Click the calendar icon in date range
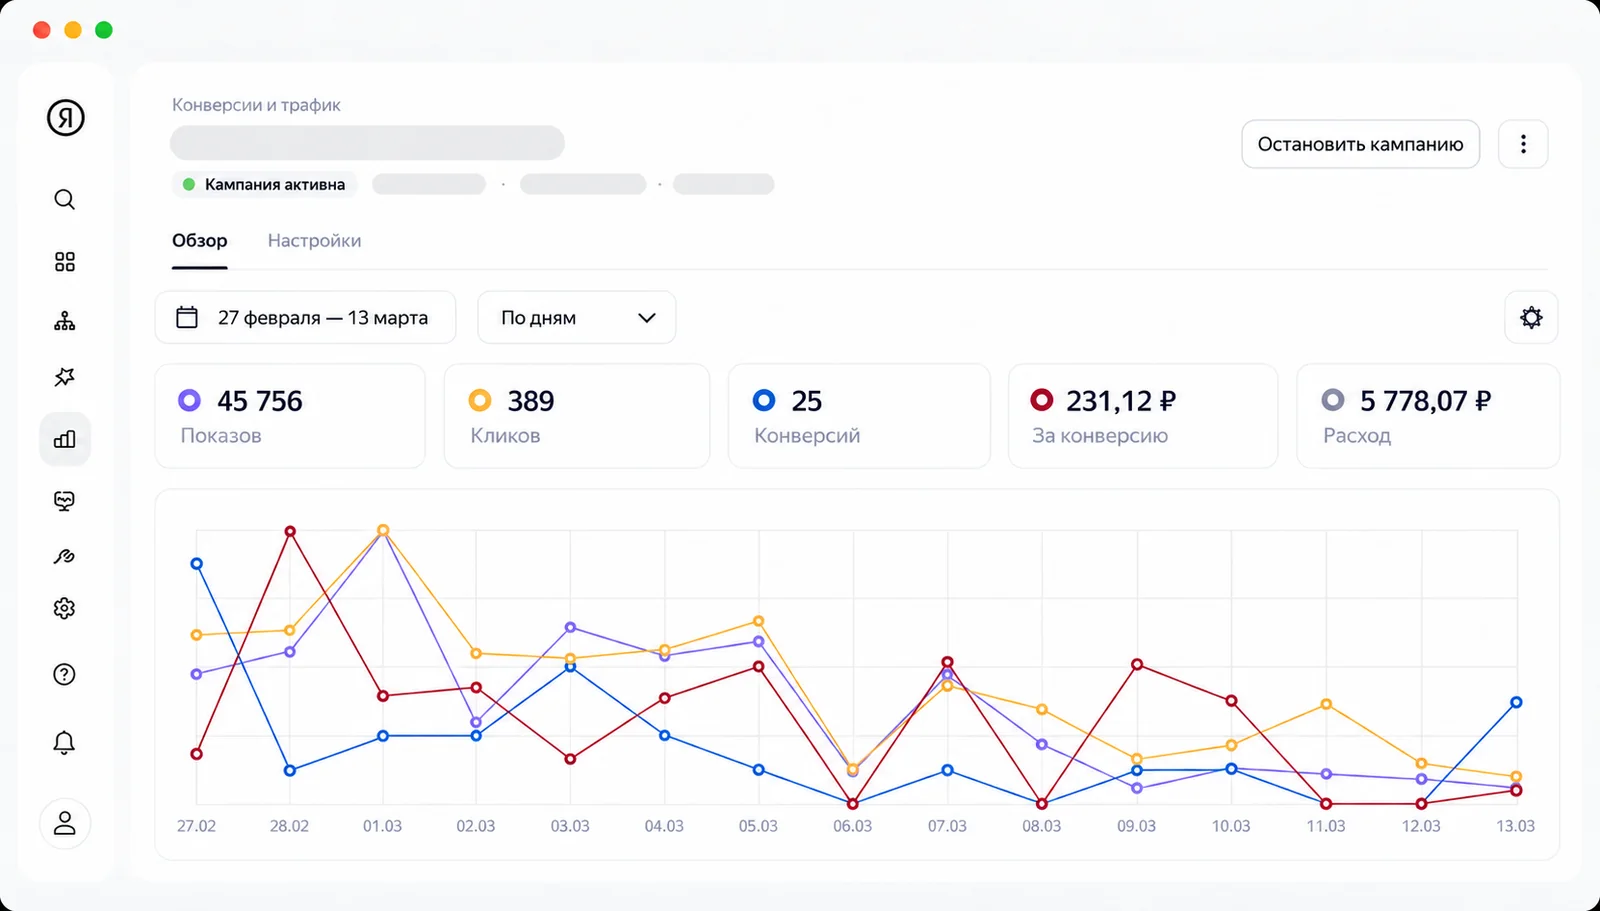 187,317
